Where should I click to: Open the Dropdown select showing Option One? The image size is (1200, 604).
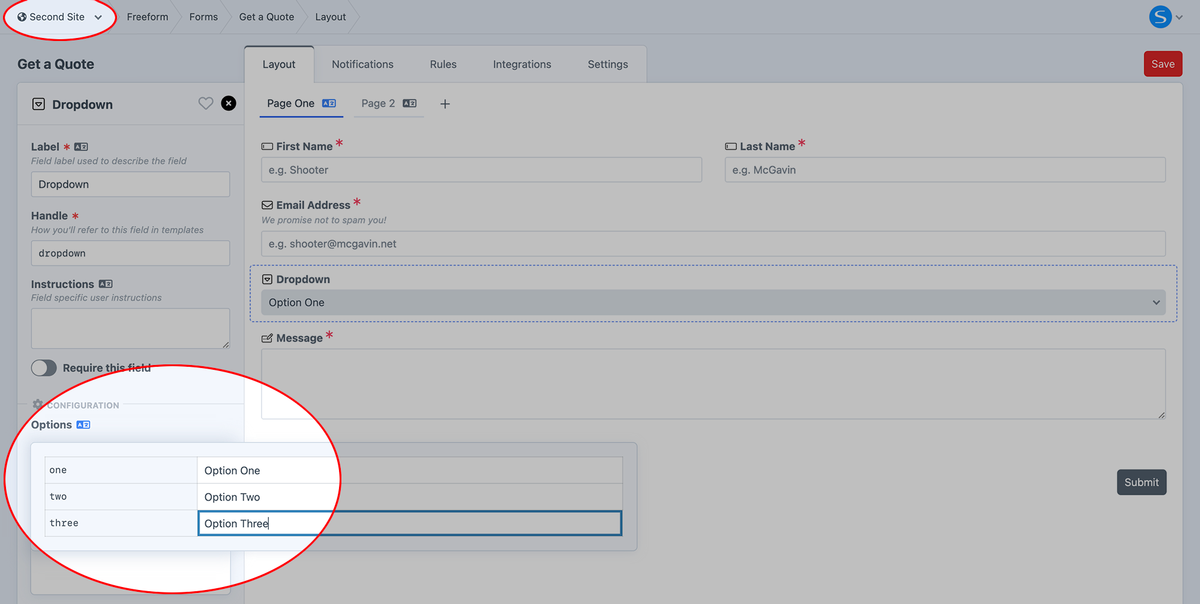(713, 302)
